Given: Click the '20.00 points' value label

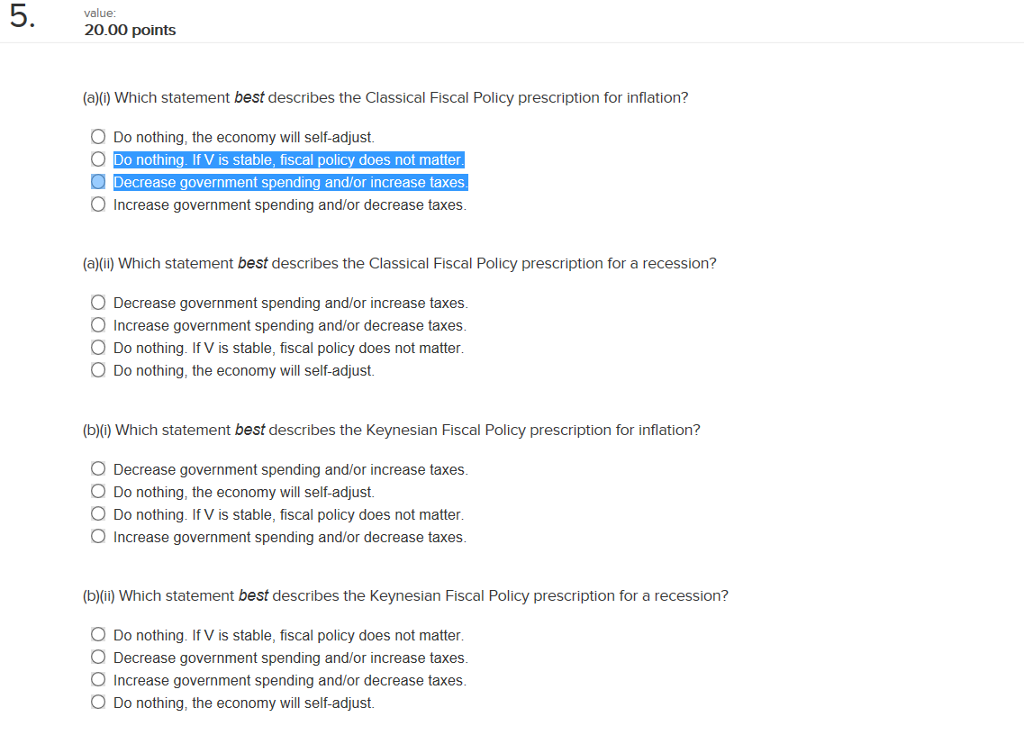Looking at the screenshot, I should tap(130, 30).
